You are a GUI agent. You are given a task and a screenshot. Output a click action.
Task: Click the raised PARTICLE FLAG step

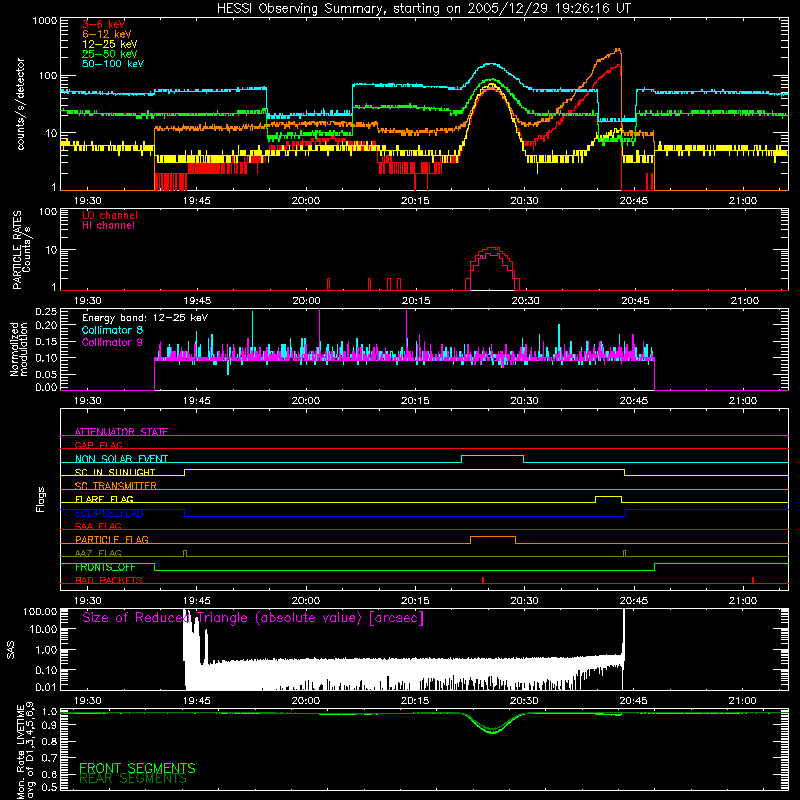493,537
